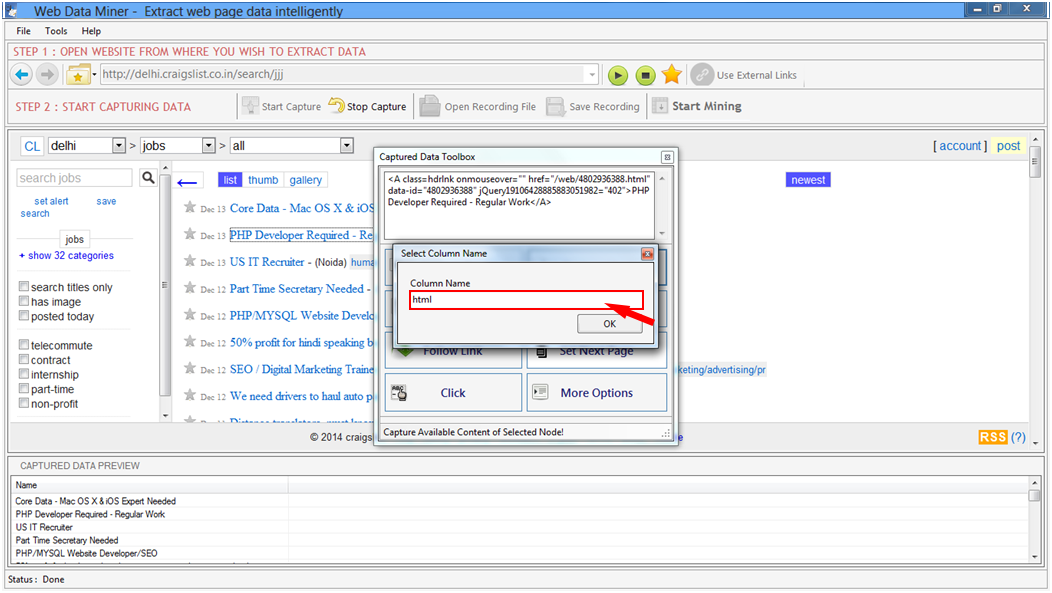Open the URL address bar dropdown arrow
The image size is (1052, 593).
pos(592,74)
